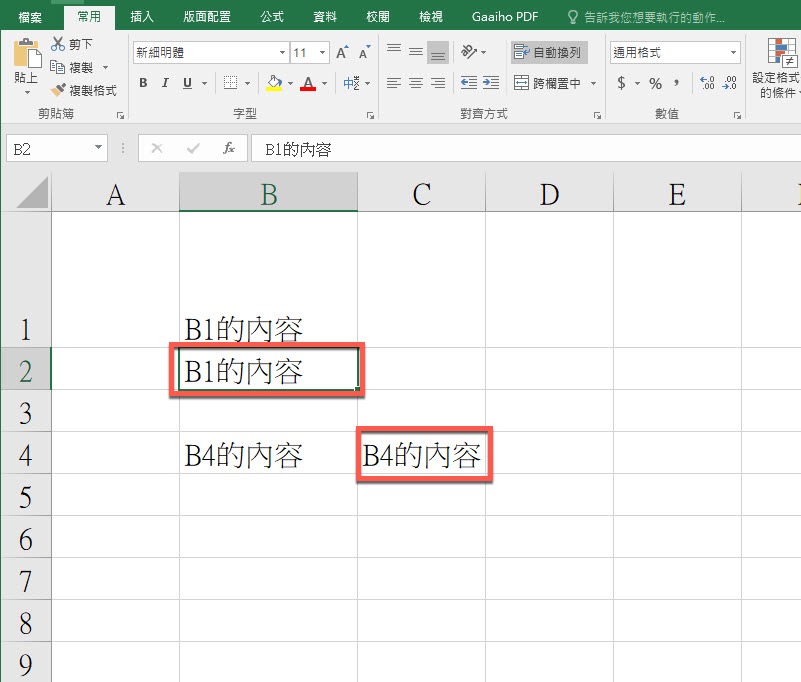Click the decrease decimal icon
Viewport: 801px width, 682px height.
729,83
